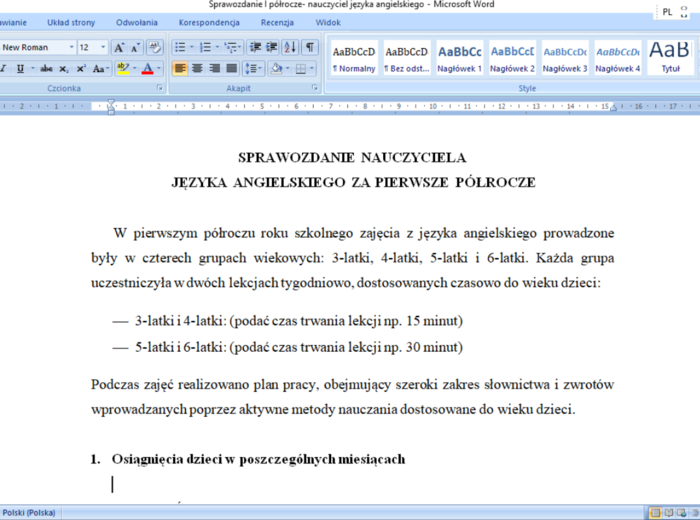Screen dimensions: 700x520
Task: Toggle underline formatting
Action: pos(20,69)
